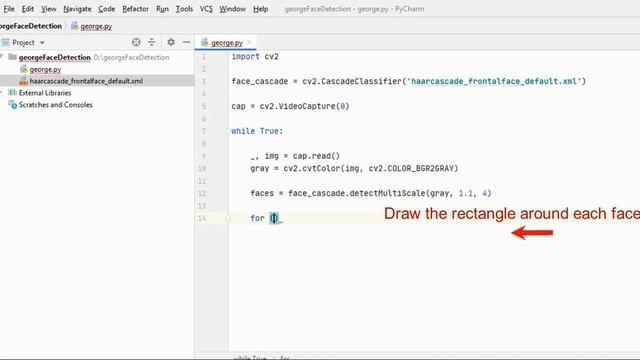Select the george.py editor tab
This screenshot has width=640, height=360.
point(227,42)
